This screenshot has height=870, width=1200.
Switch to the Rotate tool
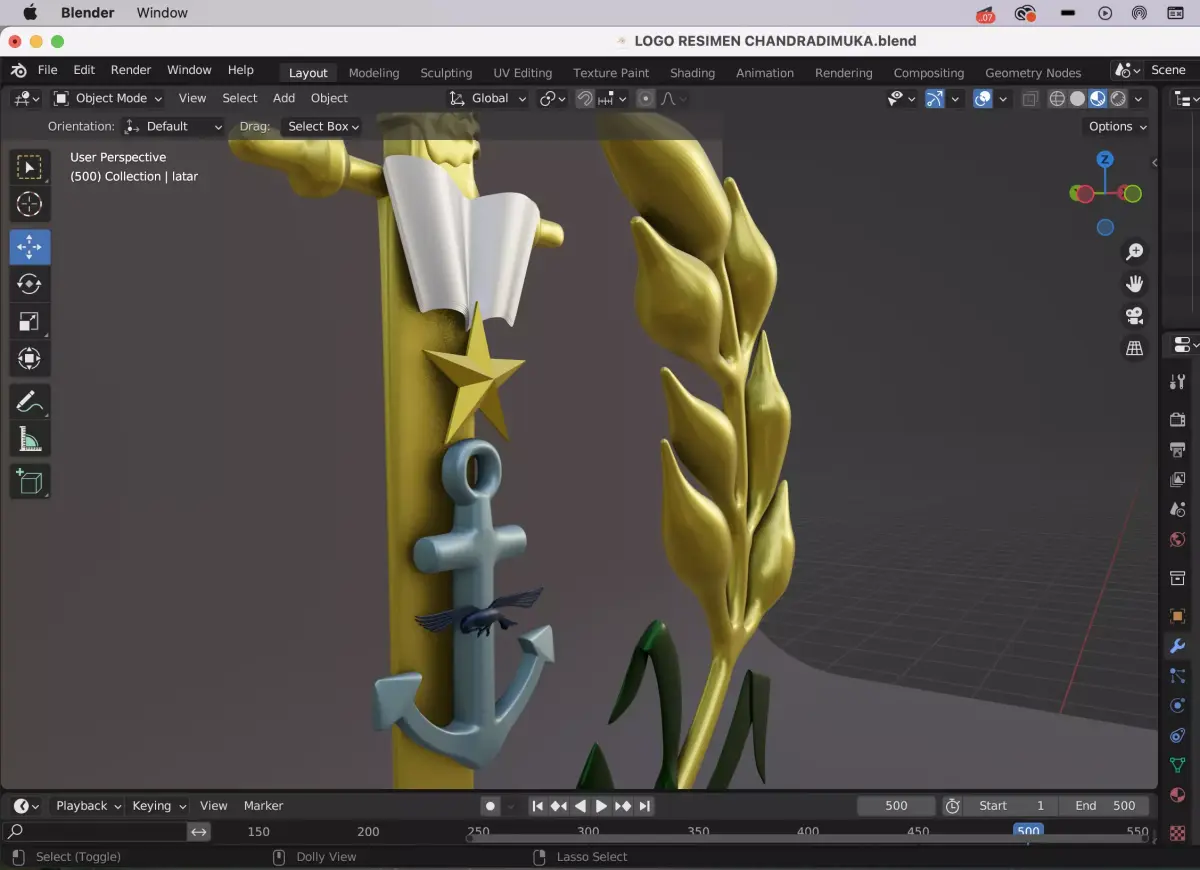[29, 284]
